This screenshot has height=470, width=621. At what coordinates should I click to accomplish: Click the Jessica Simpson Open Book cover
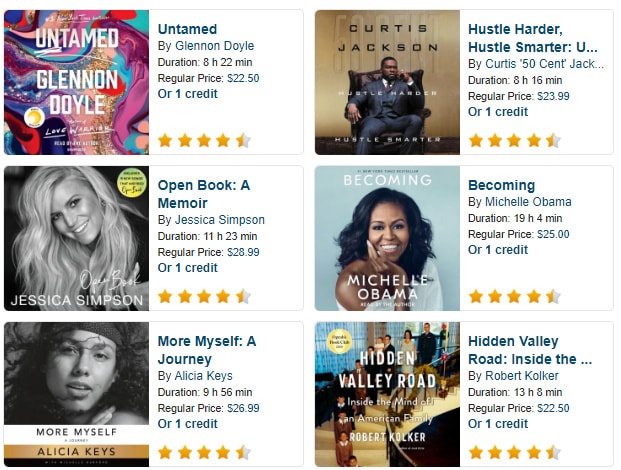76,238
